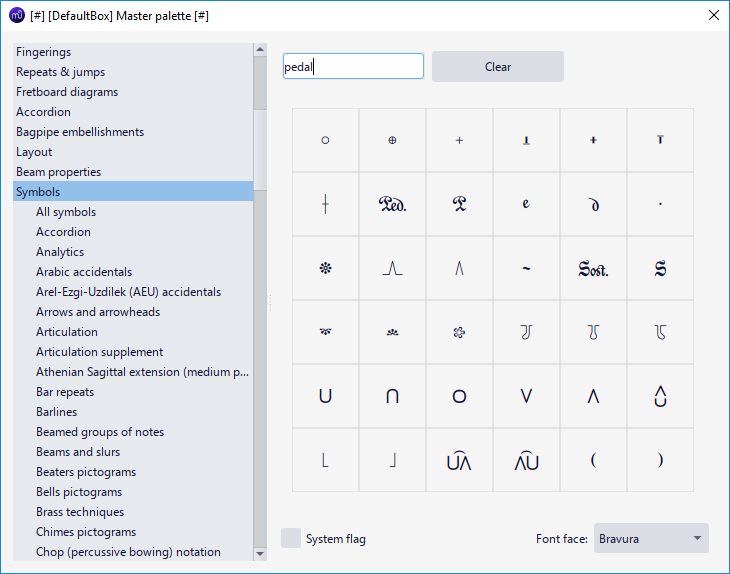Select the combined U and caret symbol

pyautogui.click(x=459, y=460)
